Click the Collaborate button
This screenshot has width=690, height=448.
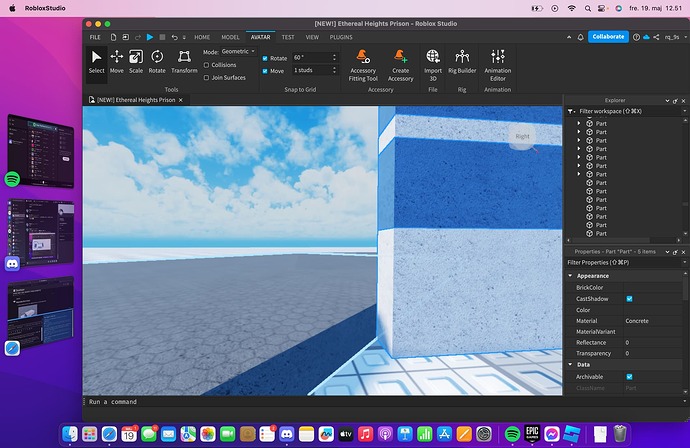point(607,36)
